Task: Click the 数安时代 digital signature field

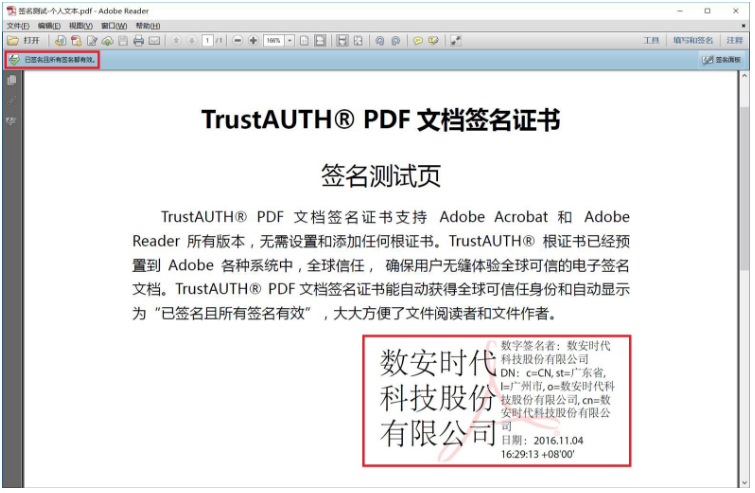Action: 496,401
